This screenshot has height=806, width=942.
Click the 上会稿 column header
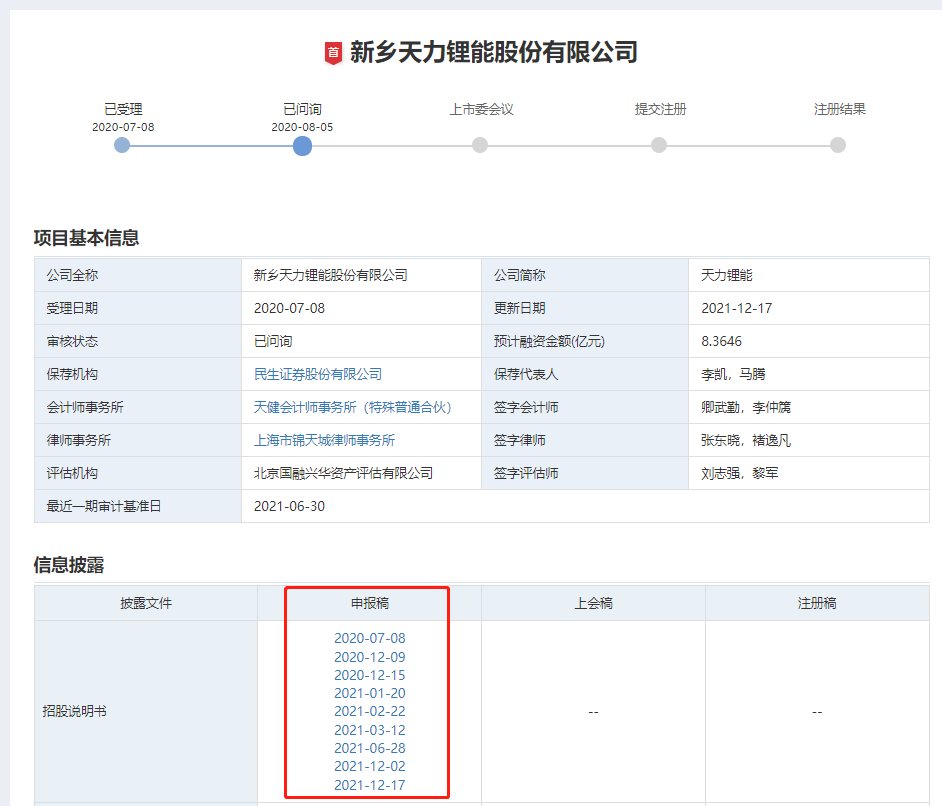click(593, 603)
